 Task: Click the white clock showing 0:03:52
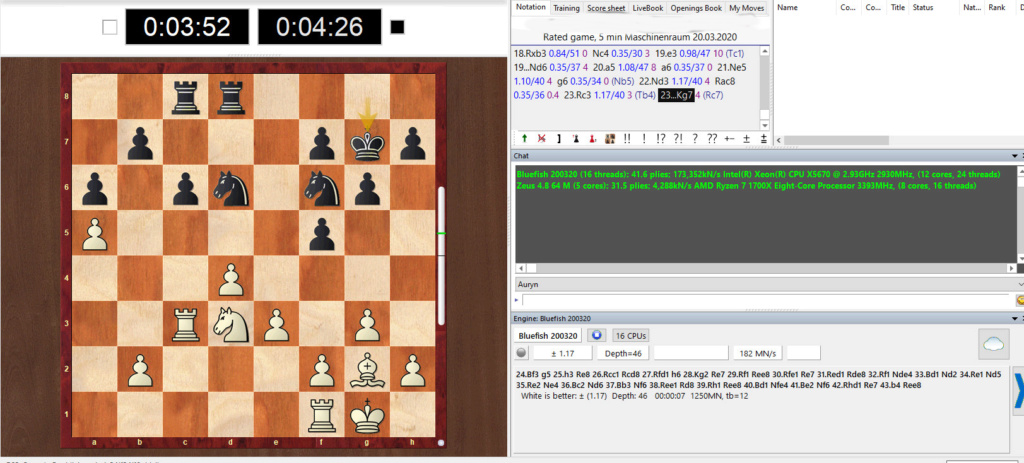187,27
